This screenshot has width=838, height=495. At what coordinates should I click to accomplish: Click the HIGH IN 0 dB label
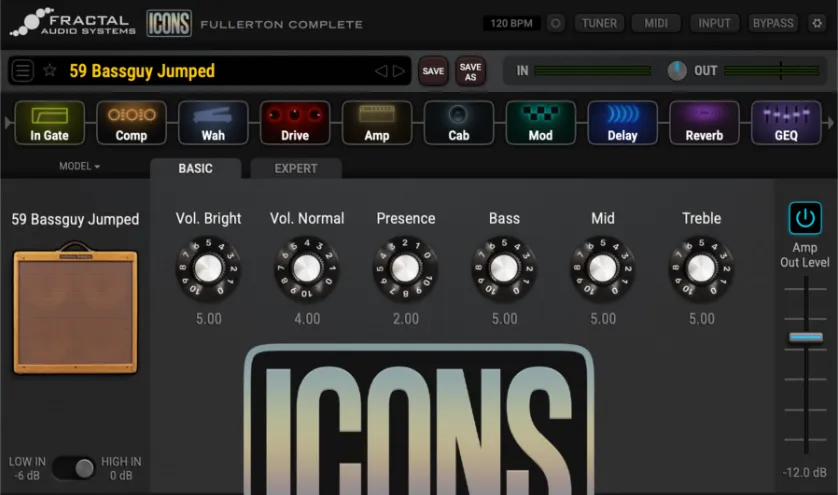tap(121, 468)
